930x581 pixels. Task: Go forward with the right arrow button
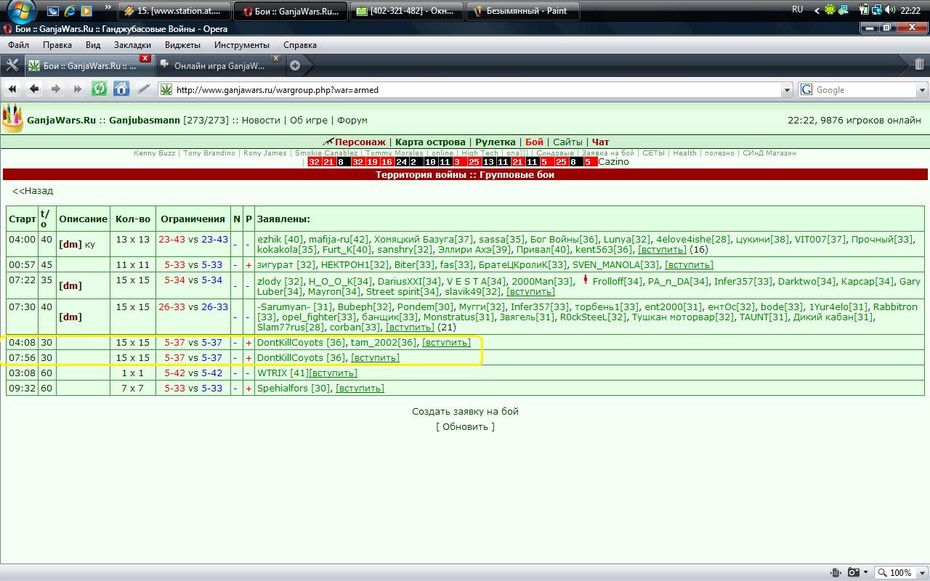tap(56, 90)
